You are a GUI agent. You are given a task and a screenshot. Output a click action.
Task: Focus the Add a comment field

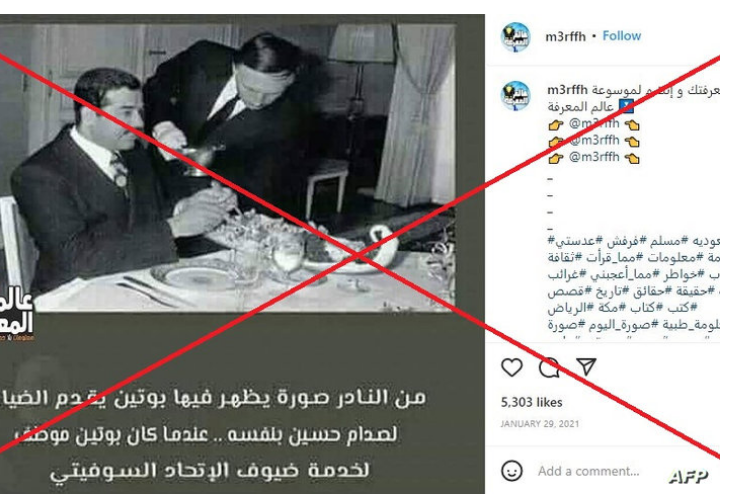589,471
